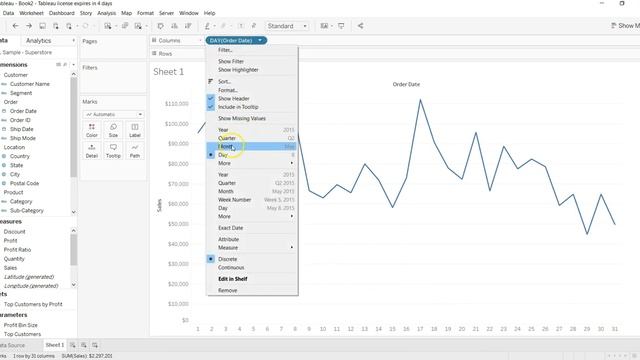Choose Filter... from the context menu
The height and width of the screenshot is (360, 640).
click(251, 50)
